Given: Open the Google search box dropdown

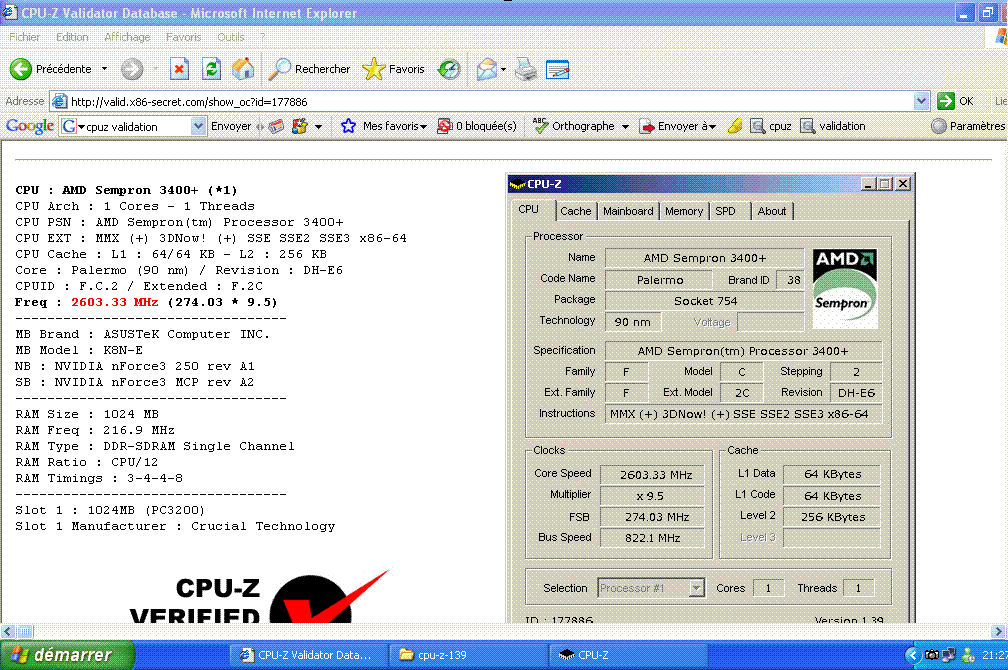Looking at the screenshot, I should click(198, 126).
